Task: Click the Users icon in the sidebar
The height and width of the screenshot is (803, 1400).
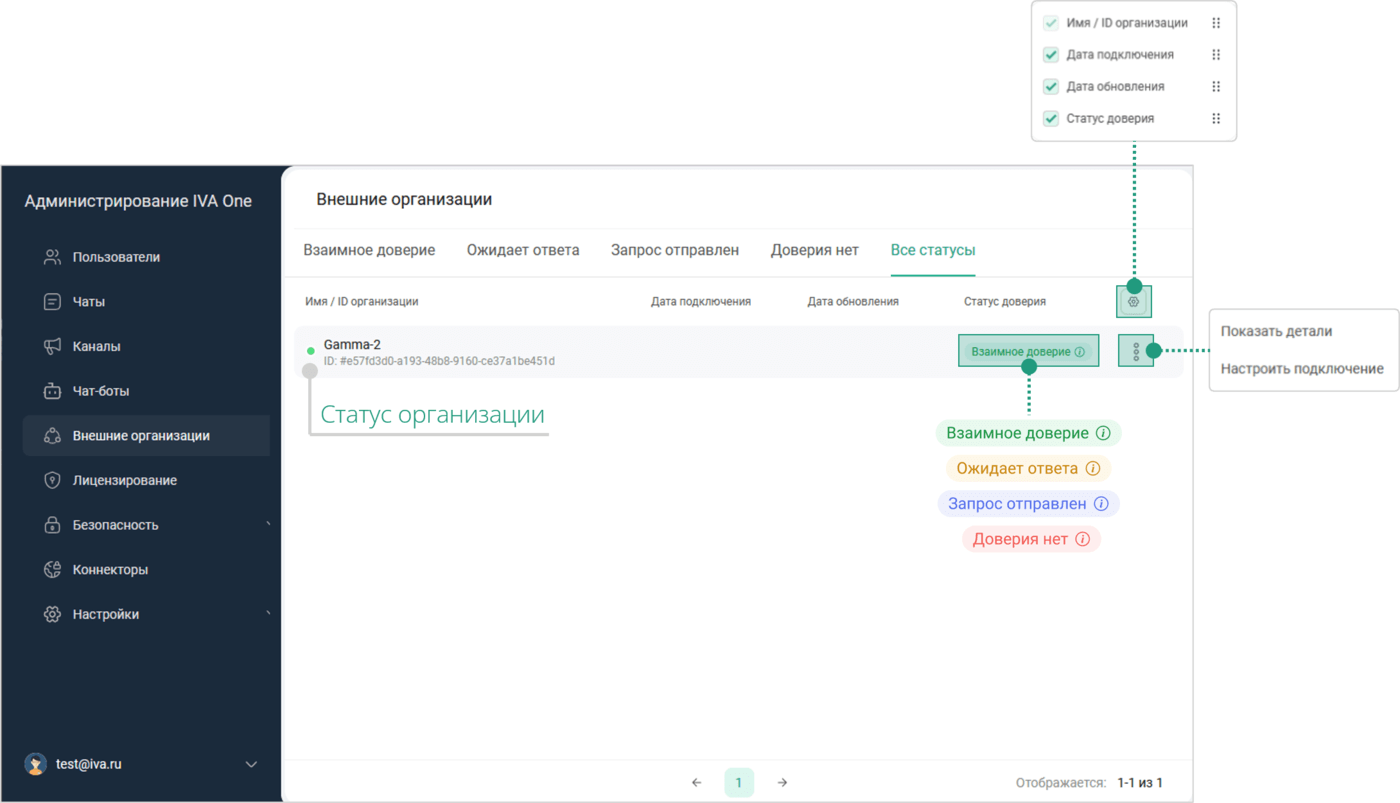Action: (x=53, y=257)
